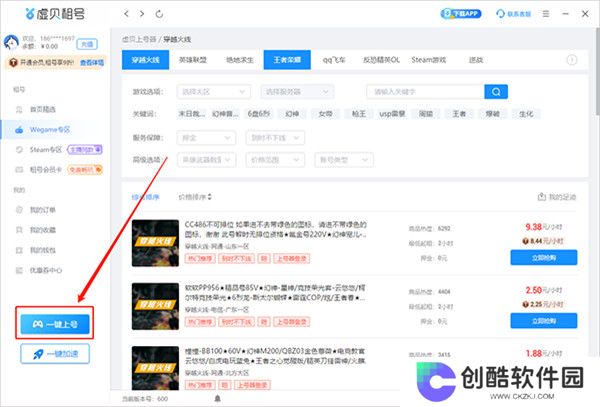The width and height of the screenshot is (600, 407).
Task: Click the 下载APP download badge
Action: click(x=461, y=14)
